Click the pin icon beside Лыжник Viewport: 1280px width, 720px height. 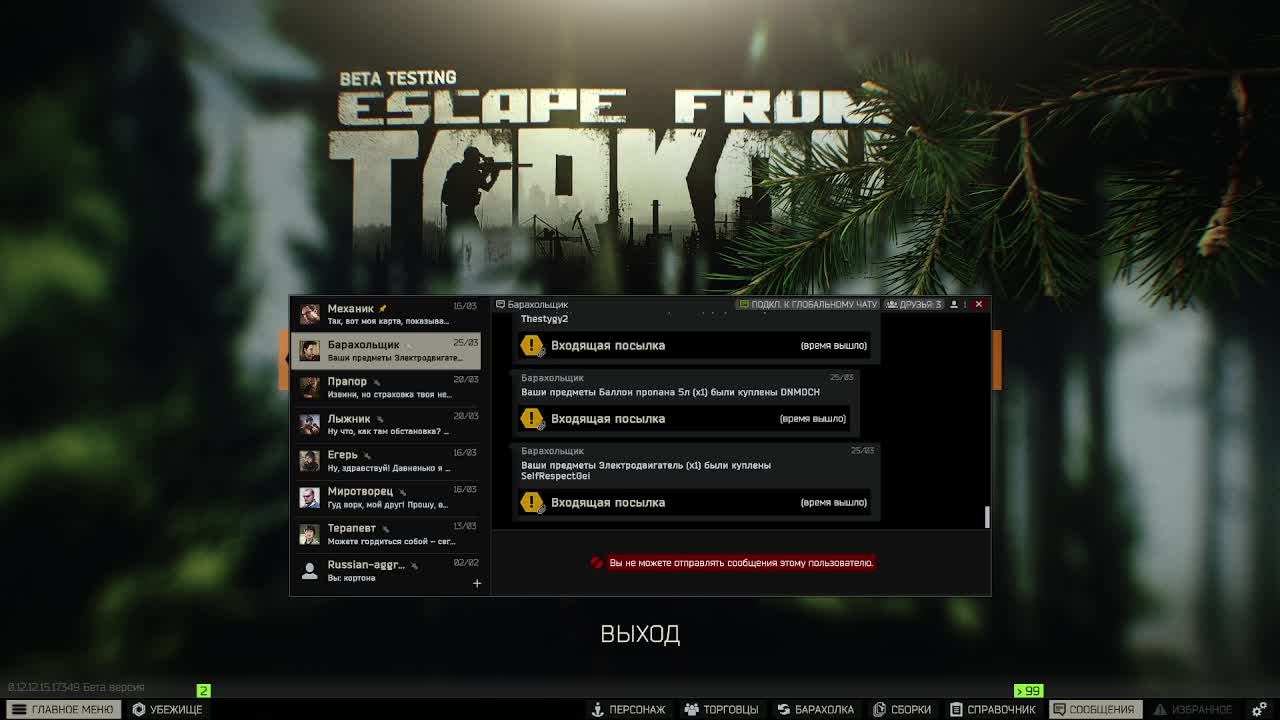pos(379,419)
